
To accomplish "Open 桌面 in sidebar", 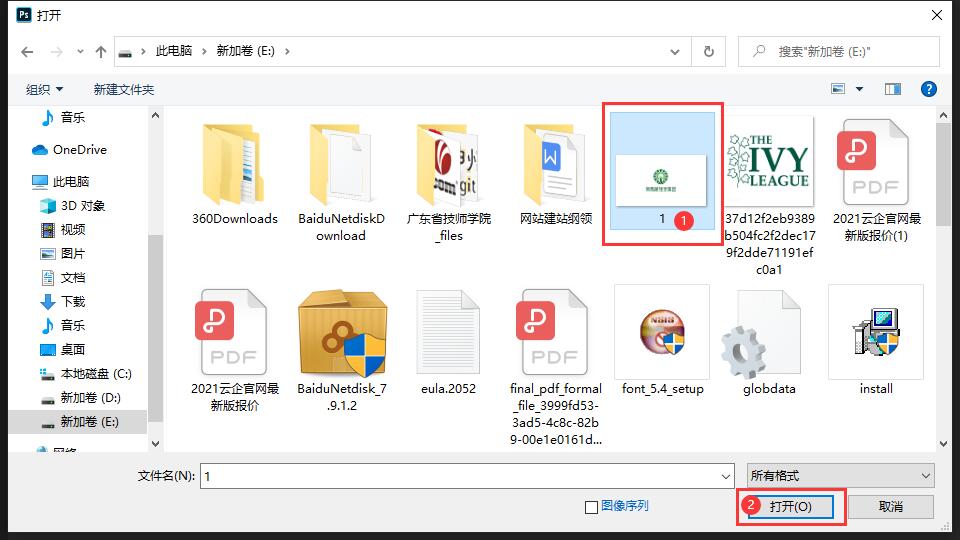I will (63, 350).
